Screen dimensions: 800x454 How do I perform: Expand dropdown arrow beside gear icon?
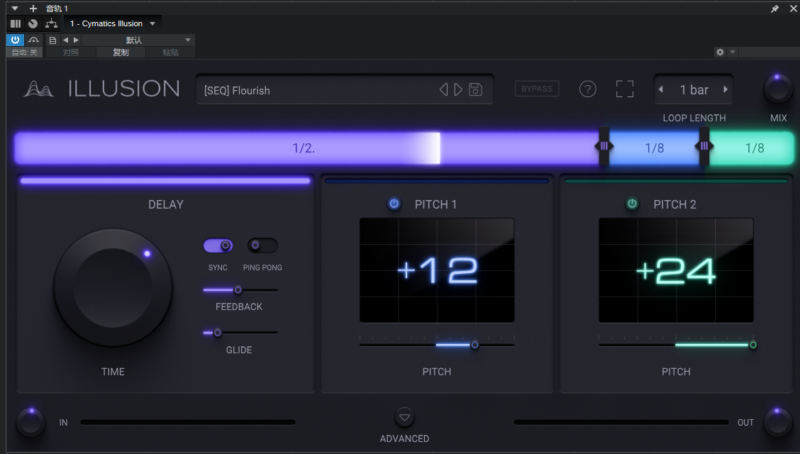(x=733, y=52)
